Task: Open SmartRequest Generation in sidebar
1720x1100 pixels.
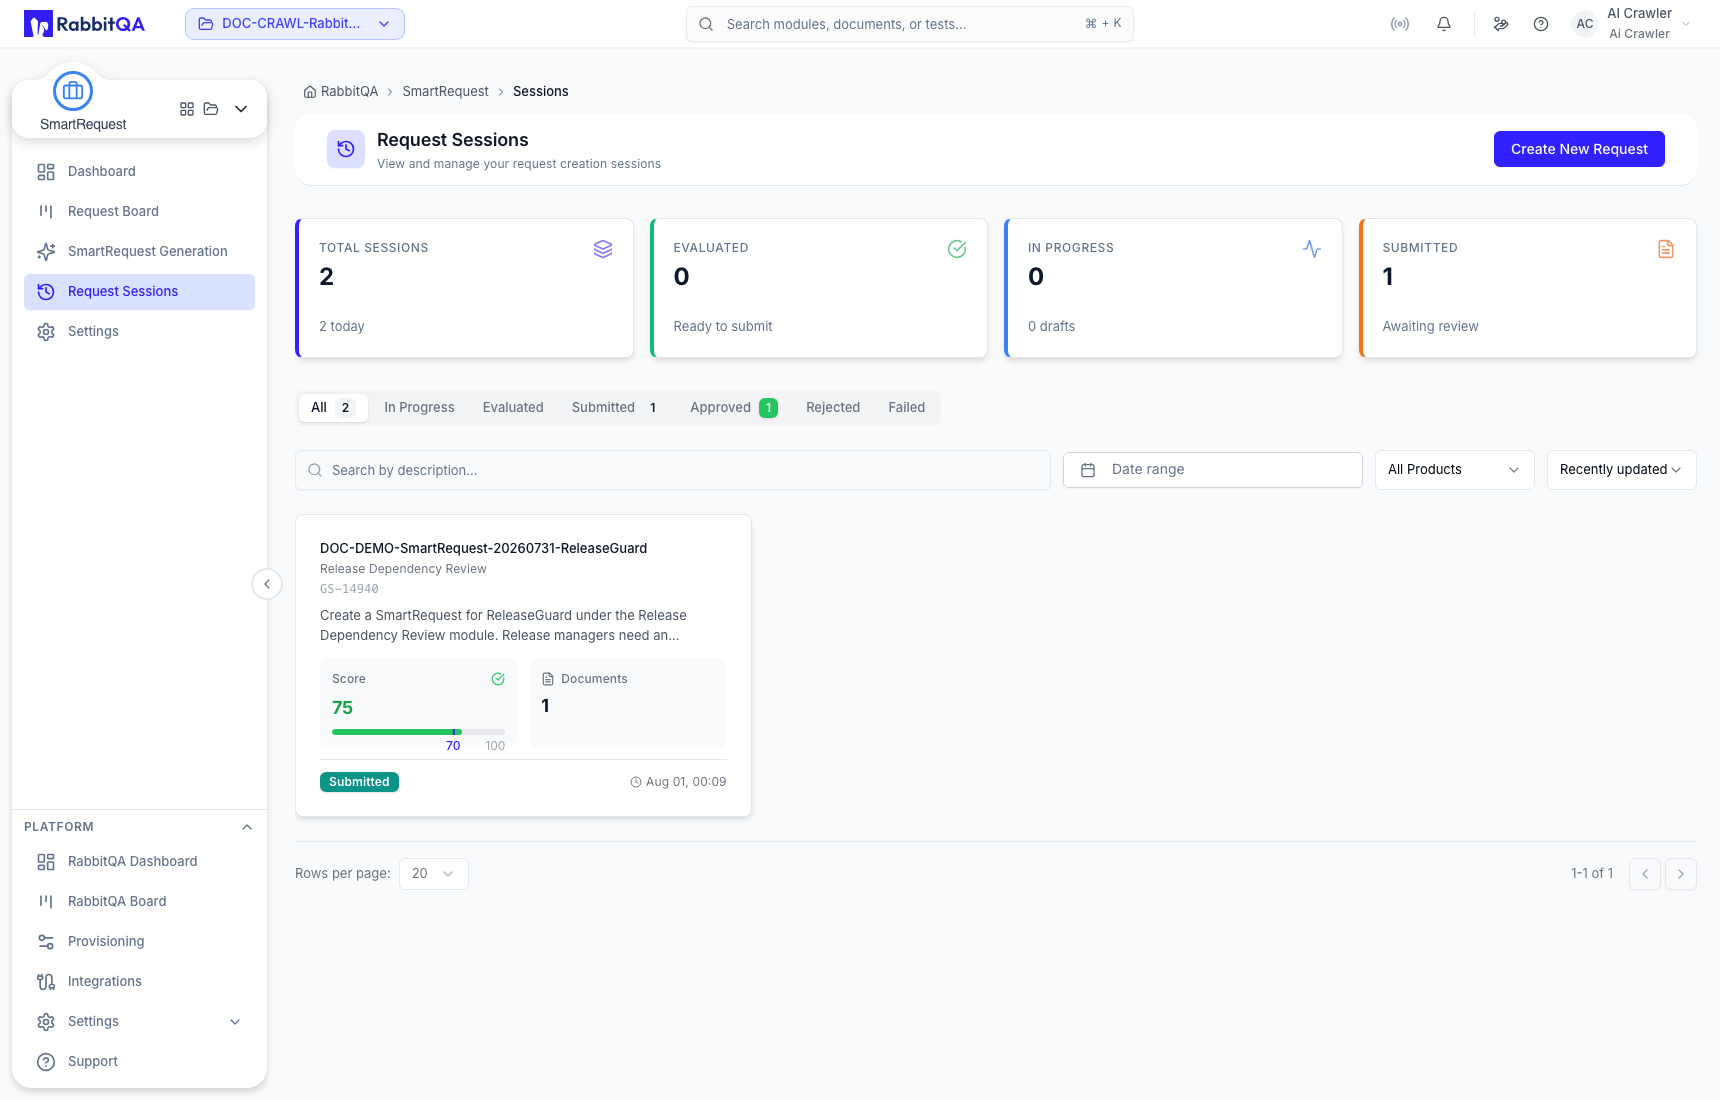Action: [x=139, y=252]
